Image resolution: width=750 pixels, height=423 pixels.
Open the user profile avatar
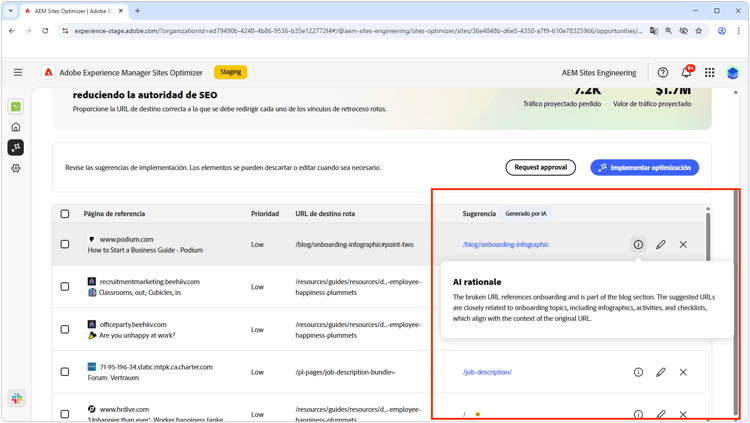[732, 72]
